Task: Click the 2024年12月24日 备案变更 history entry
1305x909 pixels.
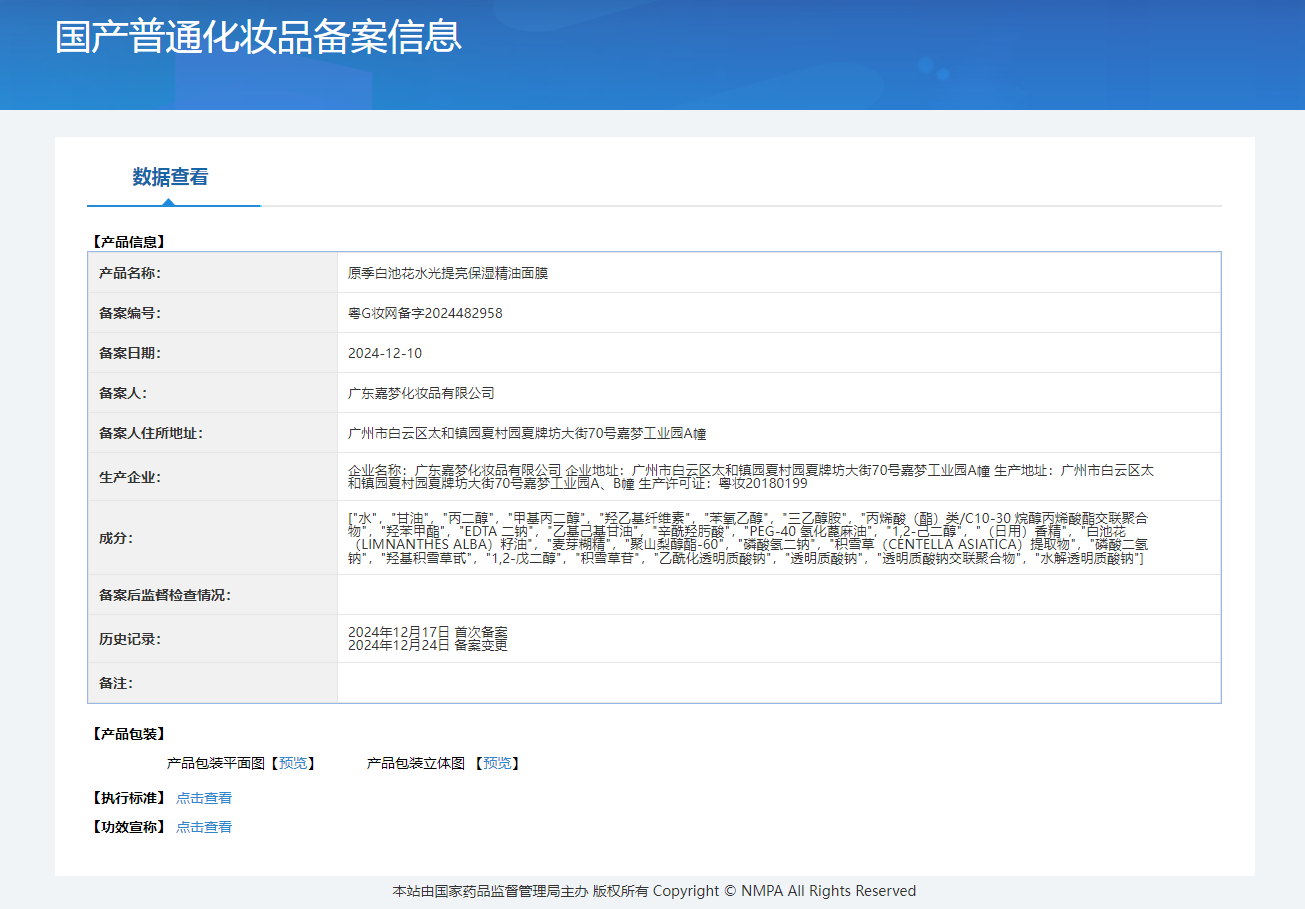Action: [x=427, y=646]
